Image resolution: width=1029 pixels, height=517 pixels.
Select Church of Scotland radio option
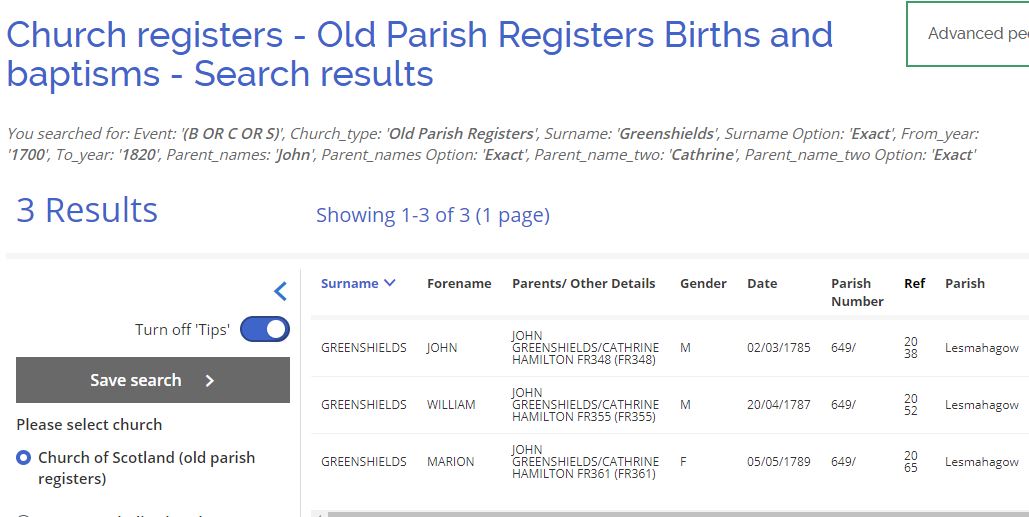24,458
